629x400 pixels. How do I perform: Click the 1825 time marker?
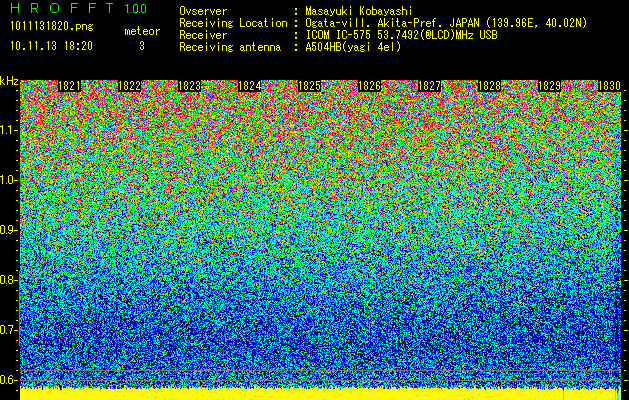point(309,86)
